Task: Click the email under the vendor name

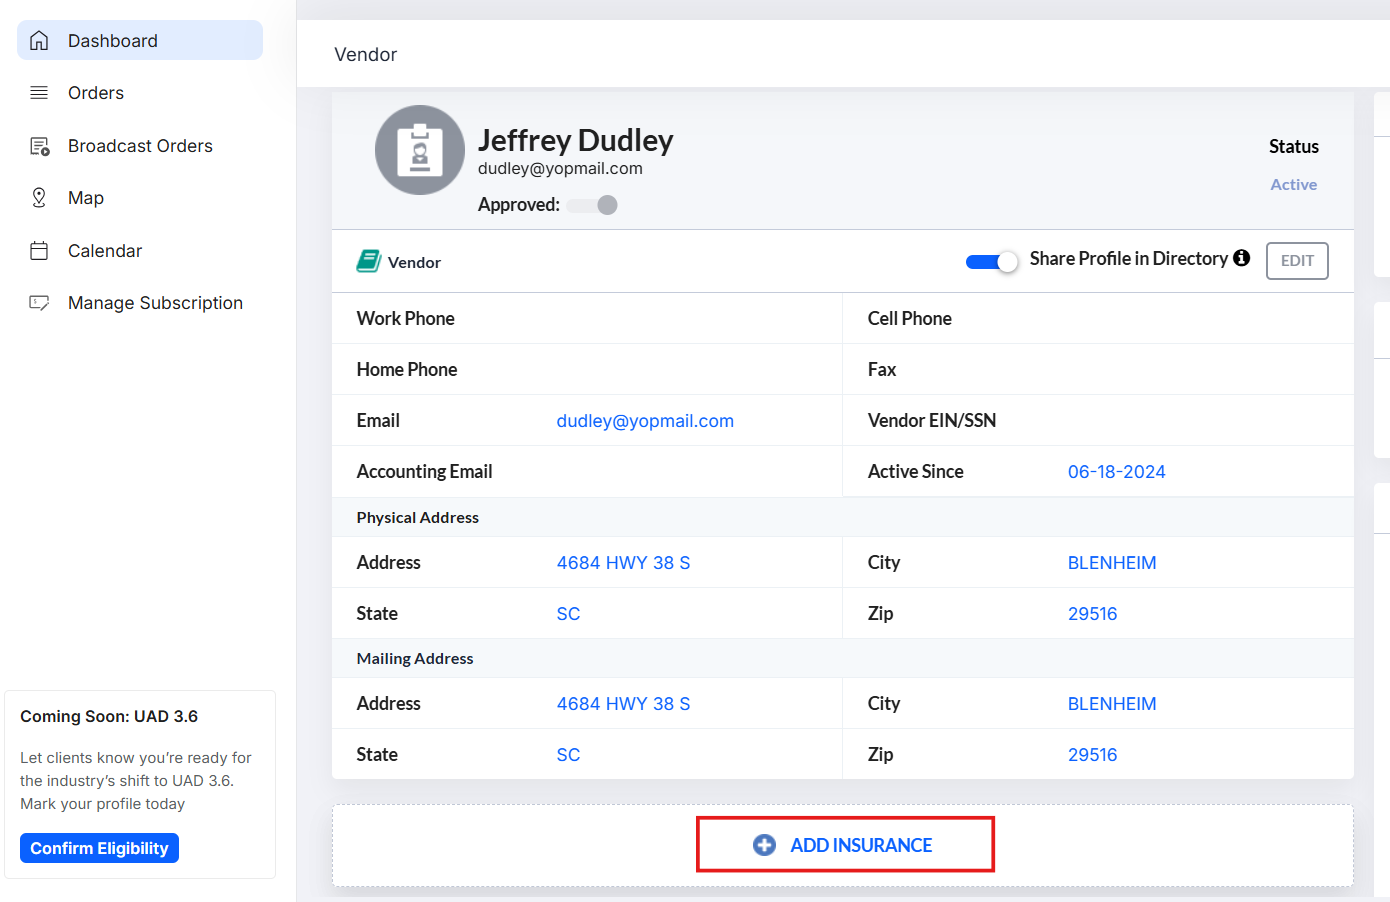Action: click(560, 169)
